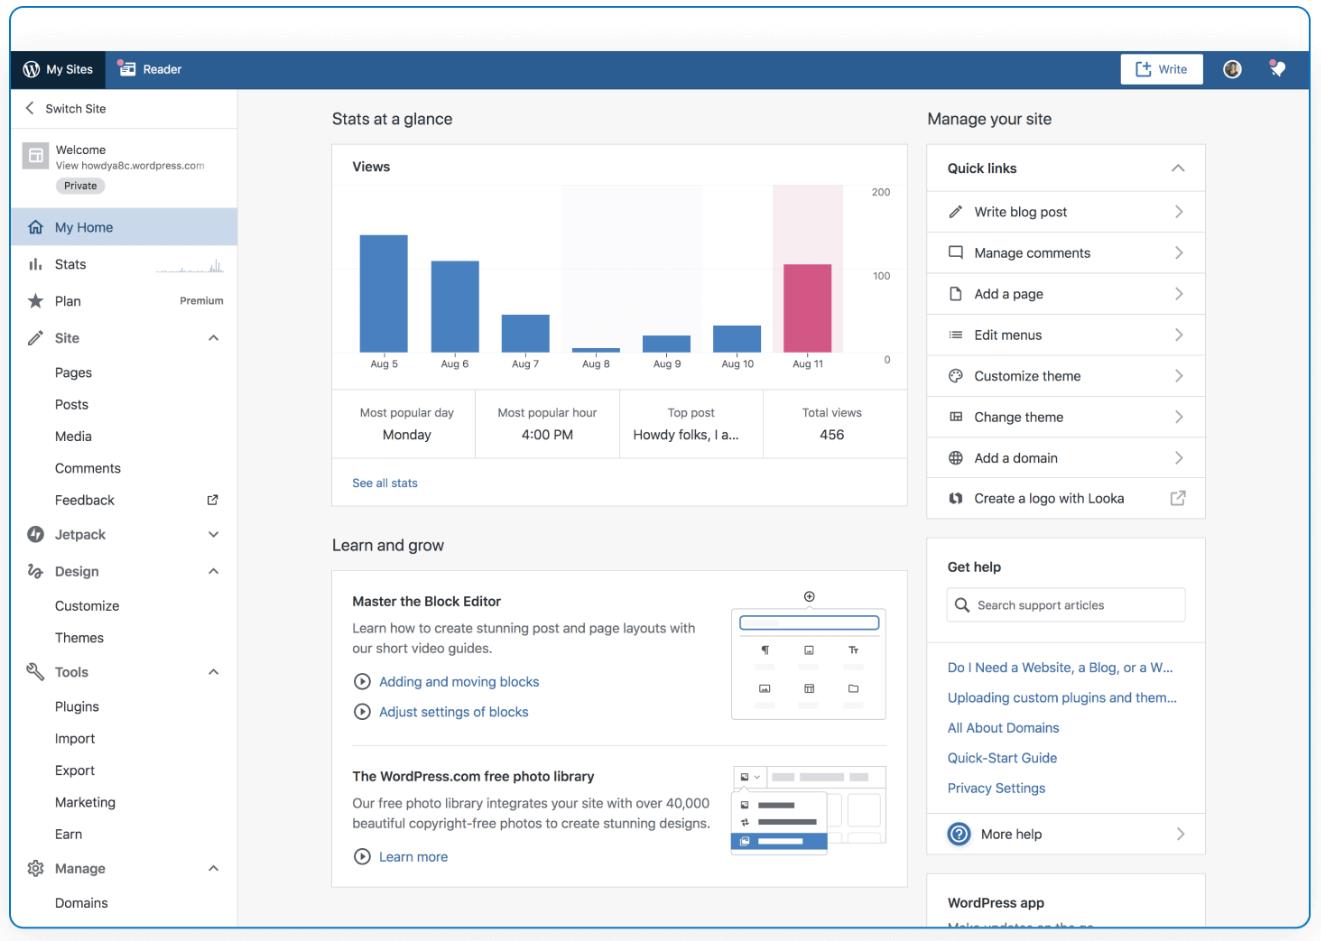Collapse the Quick links panel
This screenshot has width=1321, height=941.
click(1178, 168)
